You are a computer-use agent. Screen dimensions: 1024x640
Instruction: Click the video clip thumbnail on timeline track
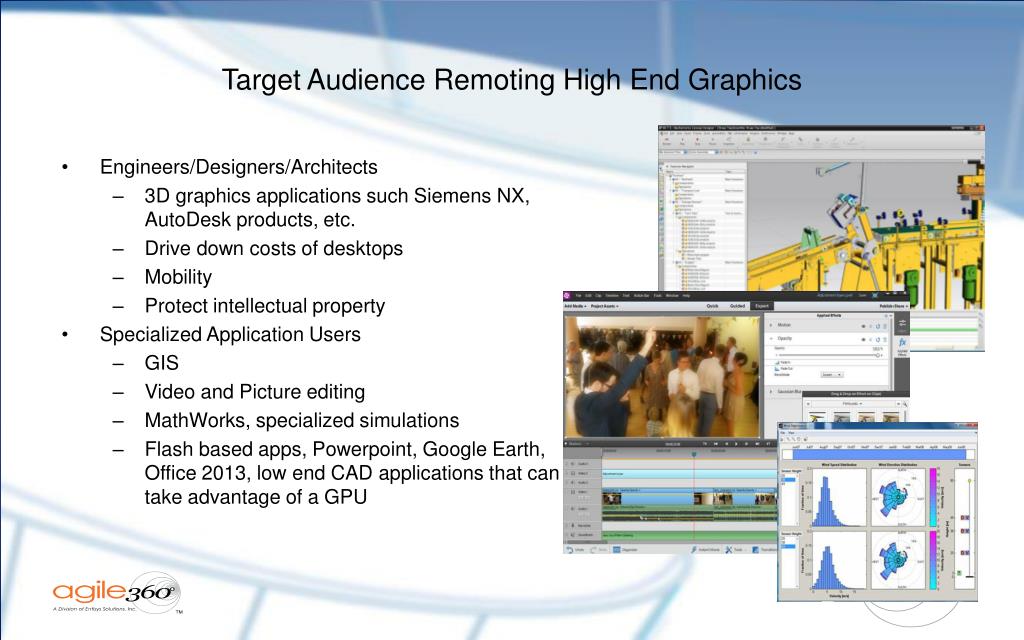611,499
